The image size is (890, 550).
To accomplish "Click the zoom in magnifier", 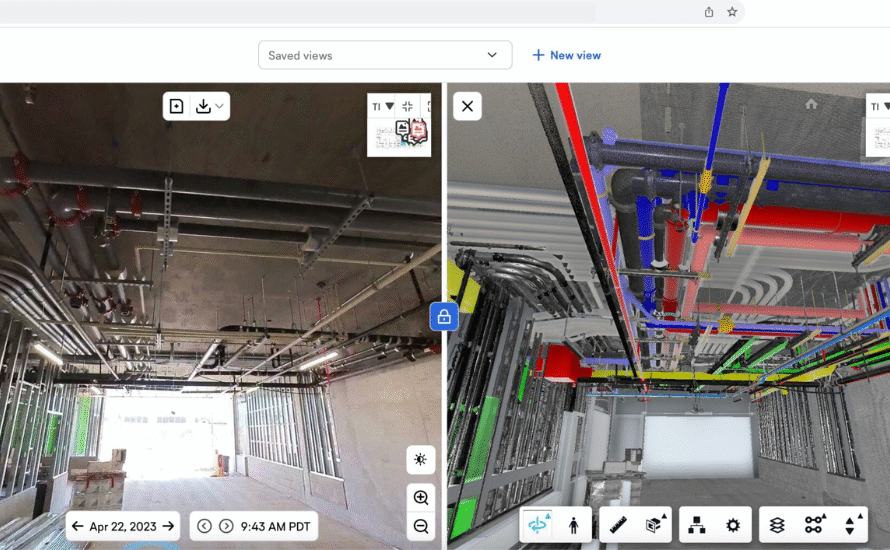I will coord(421,497).
